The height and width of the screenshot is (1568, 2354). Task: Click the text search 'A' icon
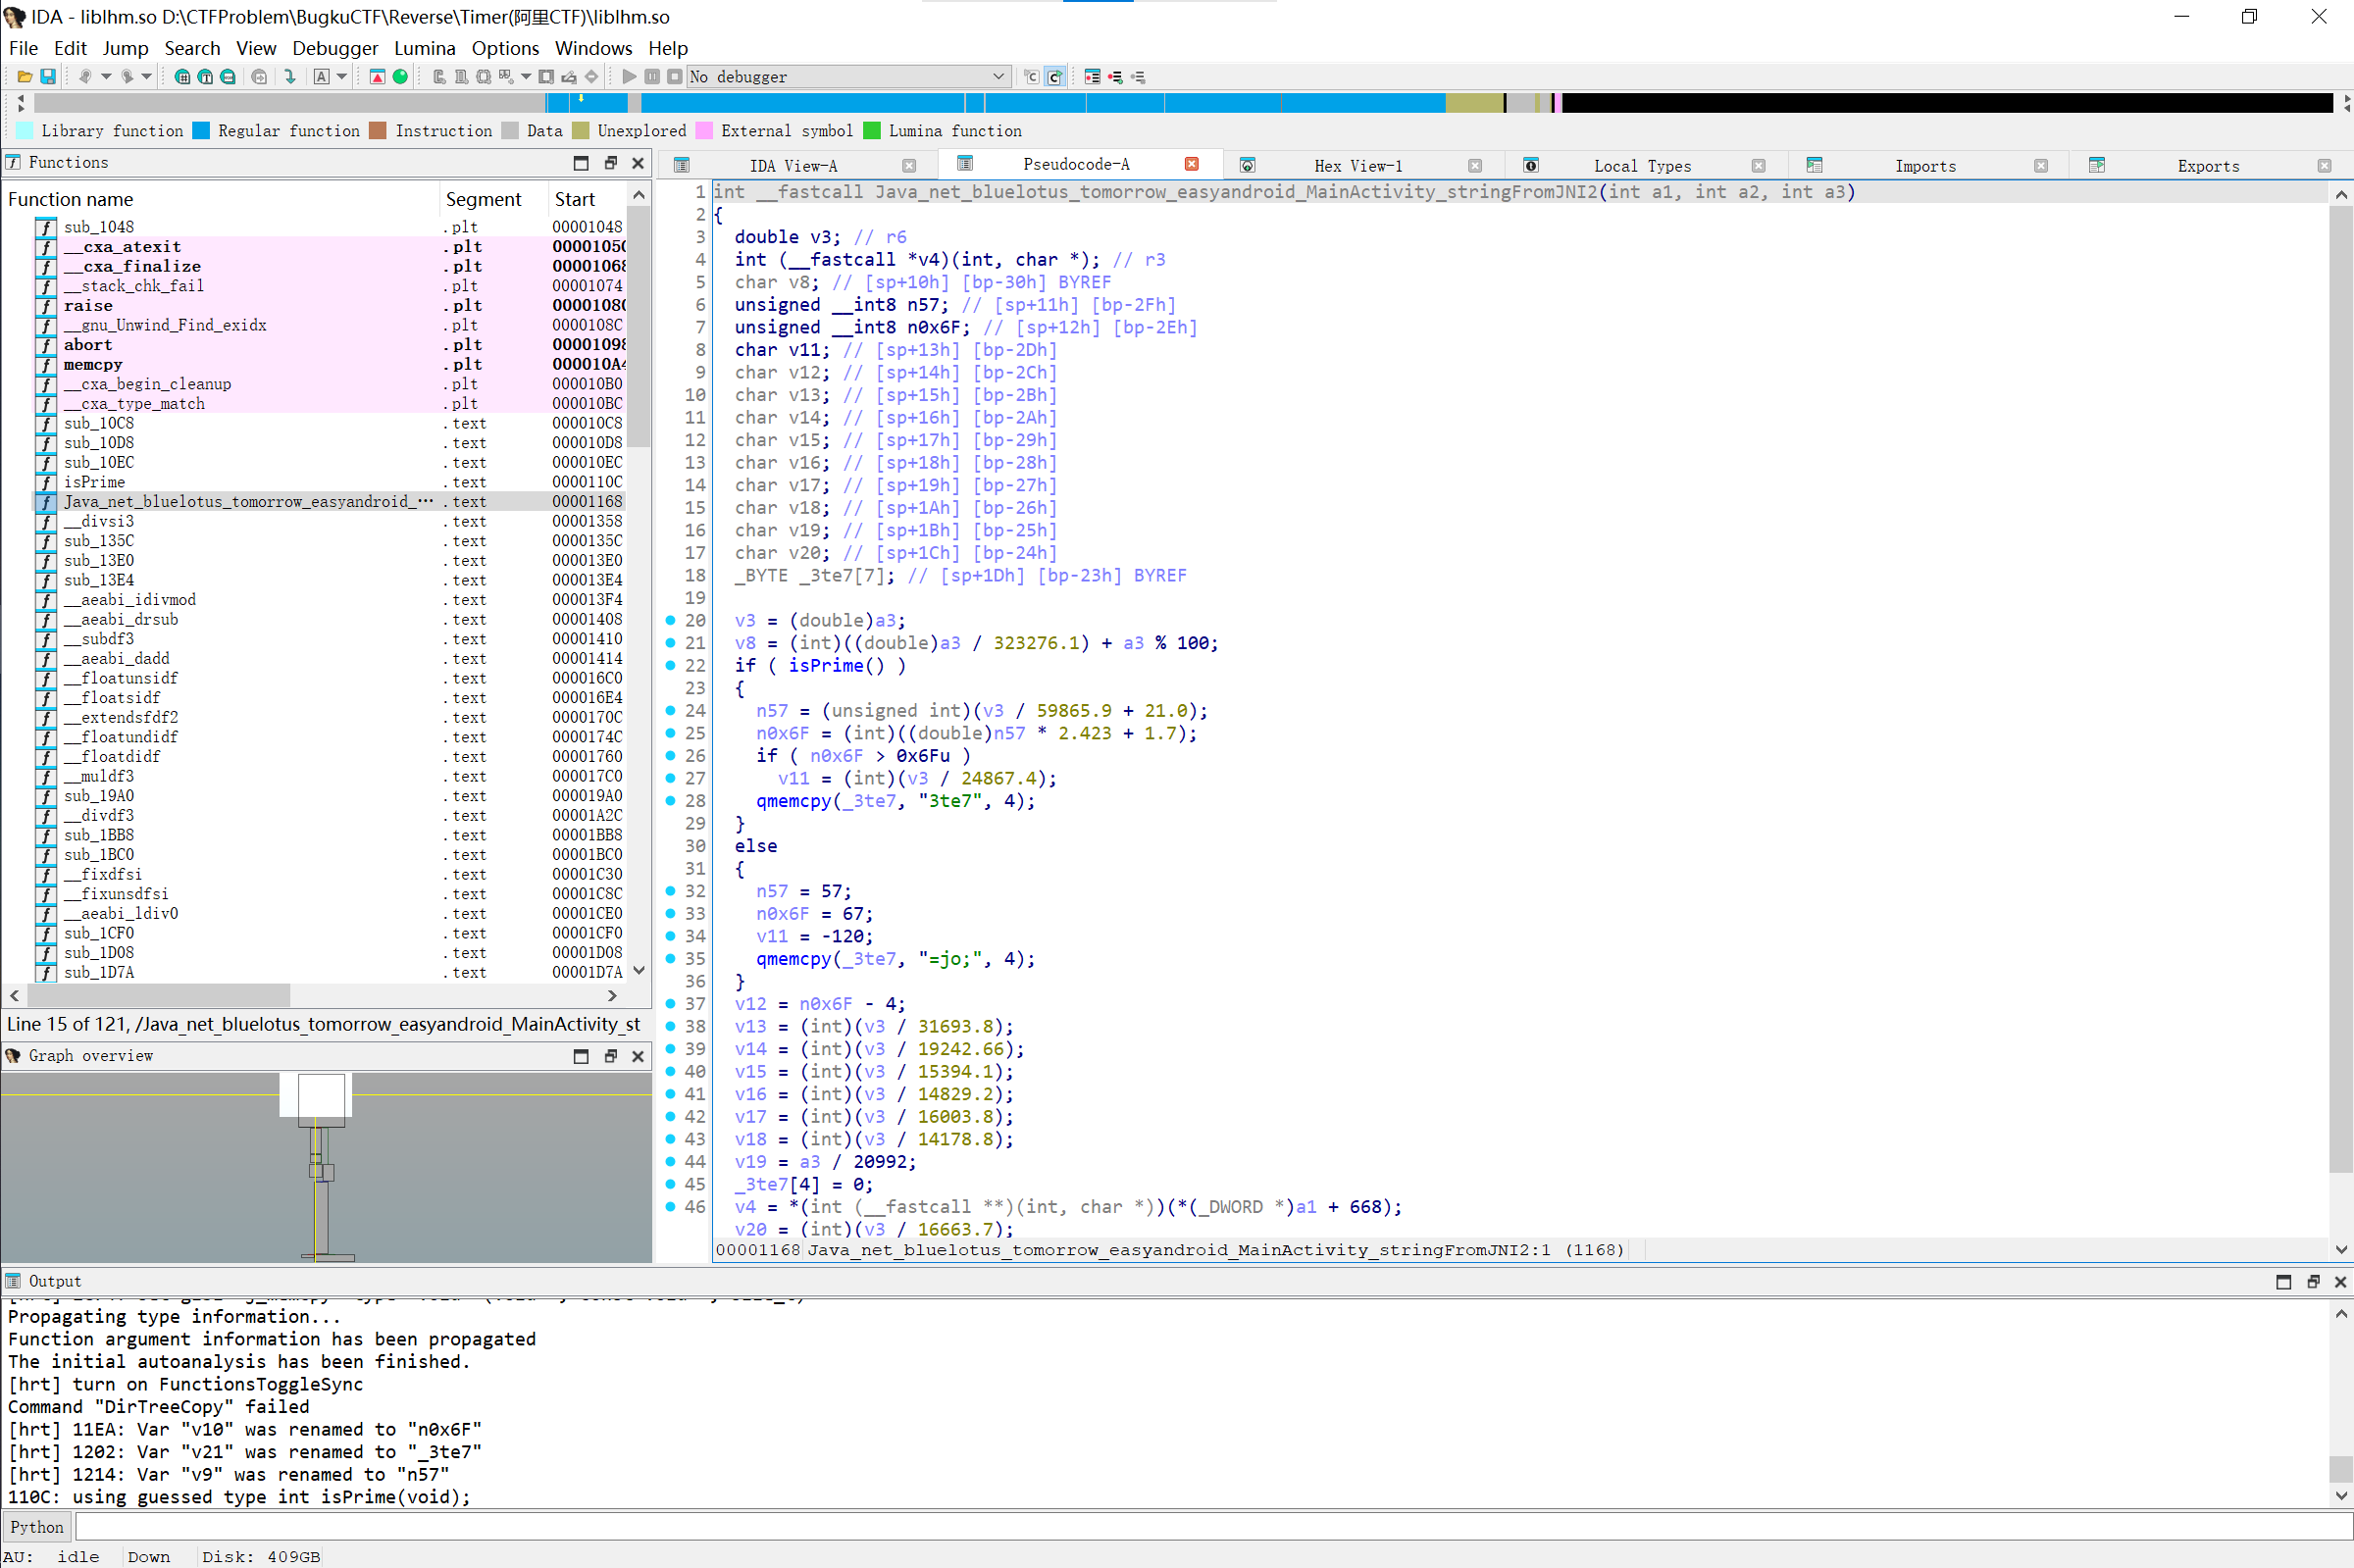(x=321, y=77)
